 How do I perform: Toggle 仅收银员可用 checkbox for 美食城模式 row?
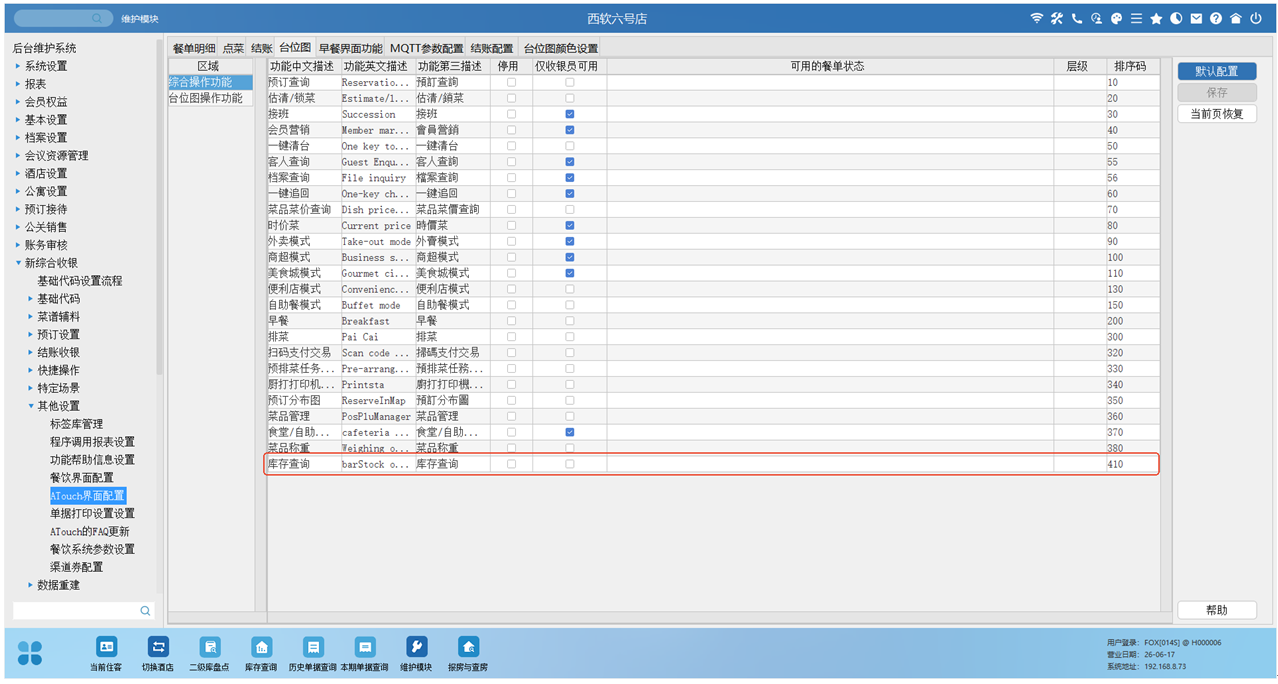point(570,273)
